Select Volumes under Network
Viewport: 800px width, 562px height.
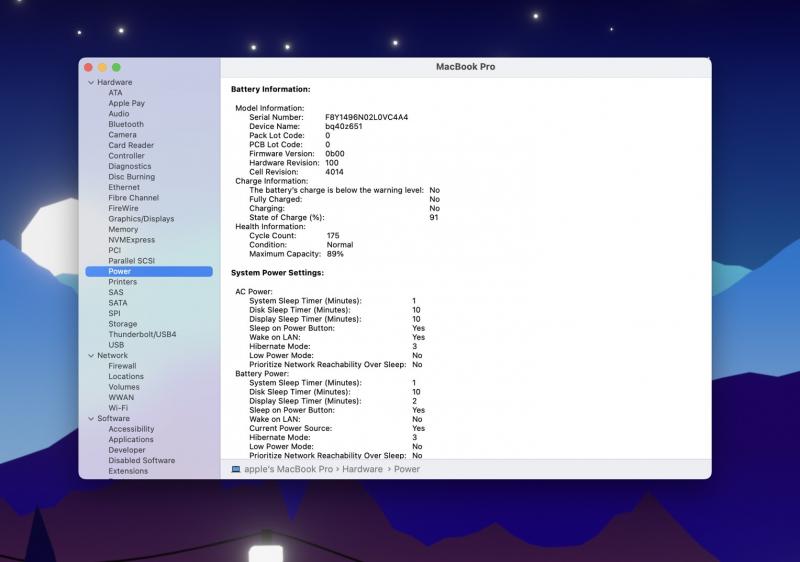[x=124, y=387]
